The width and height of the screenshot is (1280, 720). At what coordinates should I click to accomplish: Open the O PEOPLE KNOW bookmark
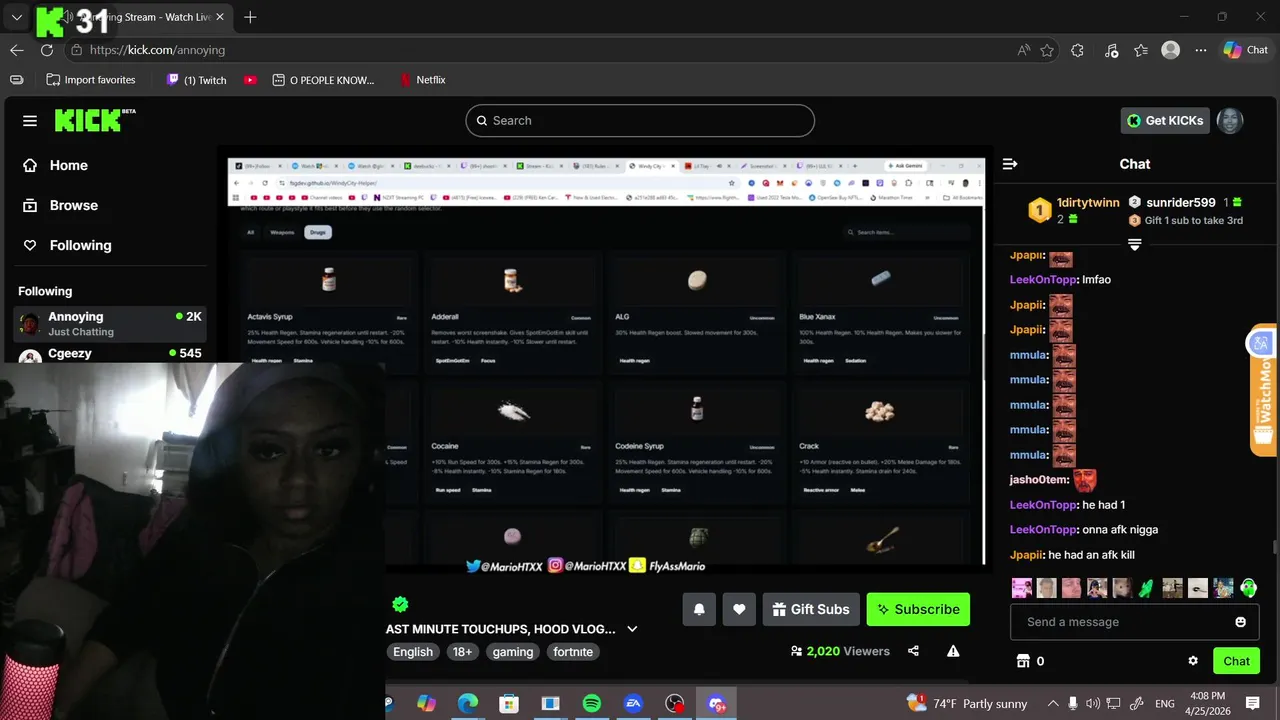(324, 80)
